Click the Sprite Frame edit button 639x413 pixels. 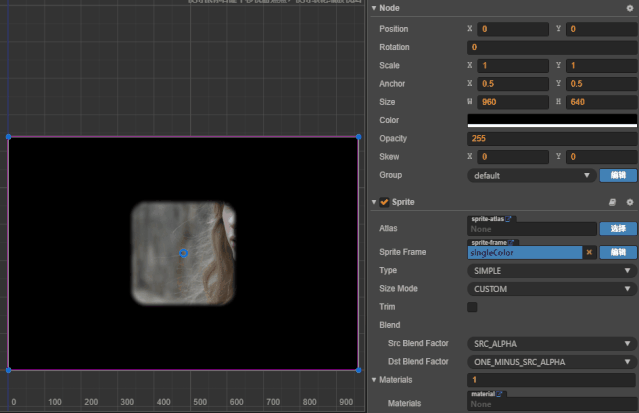pyautogui.click(x=618, y=252)
